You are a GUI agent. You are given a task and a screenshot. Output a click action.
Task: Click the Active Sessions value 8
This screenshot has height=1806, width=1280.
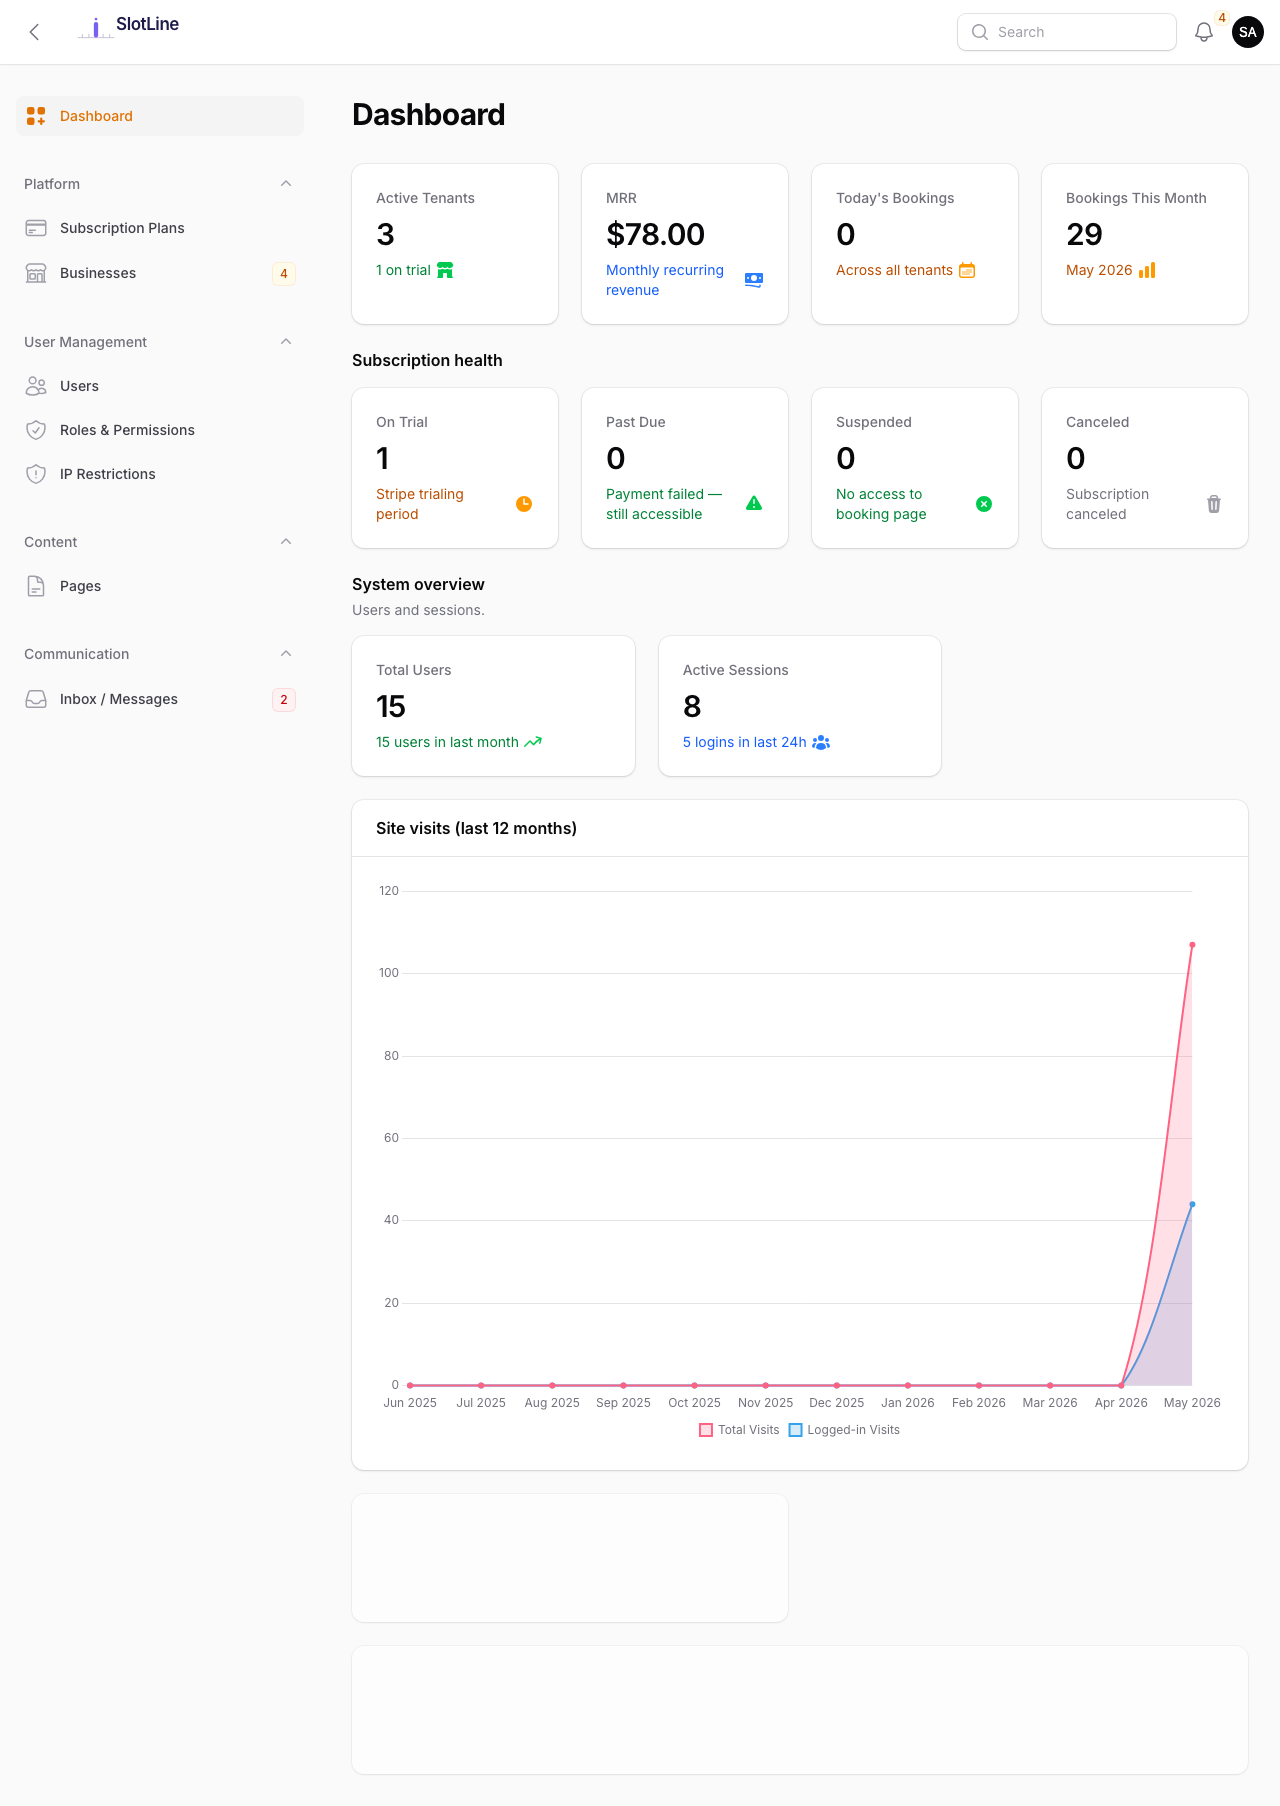tap(692, 706)
